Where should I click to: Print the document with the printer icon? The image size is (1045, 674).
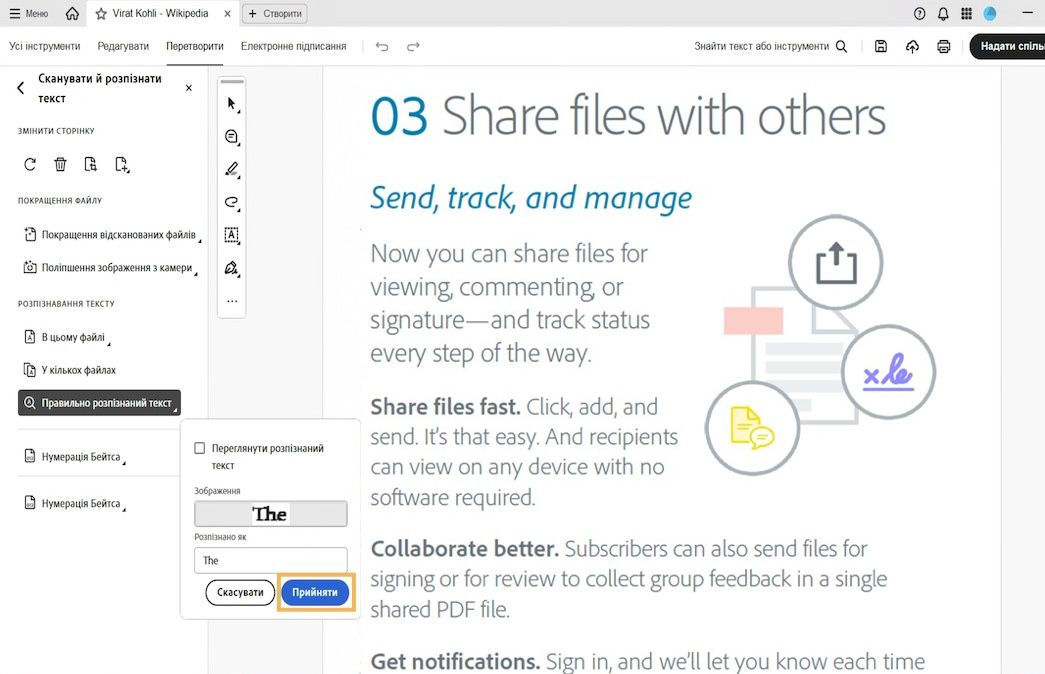(944, 46)
